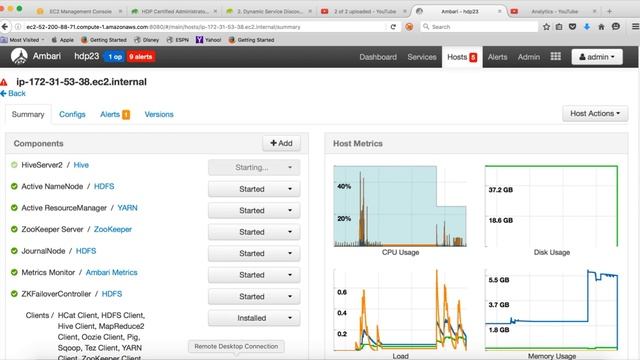Open the admin user dropdown

(597, 57)
